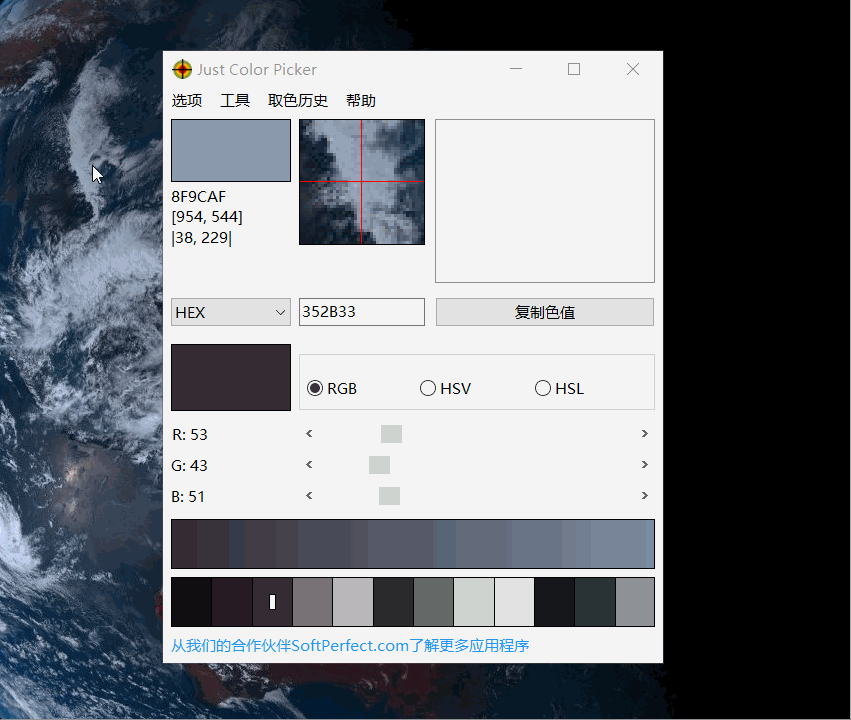Open the 取色历史 menu
Screen dimensions: 851x720
tap(297, 100)
